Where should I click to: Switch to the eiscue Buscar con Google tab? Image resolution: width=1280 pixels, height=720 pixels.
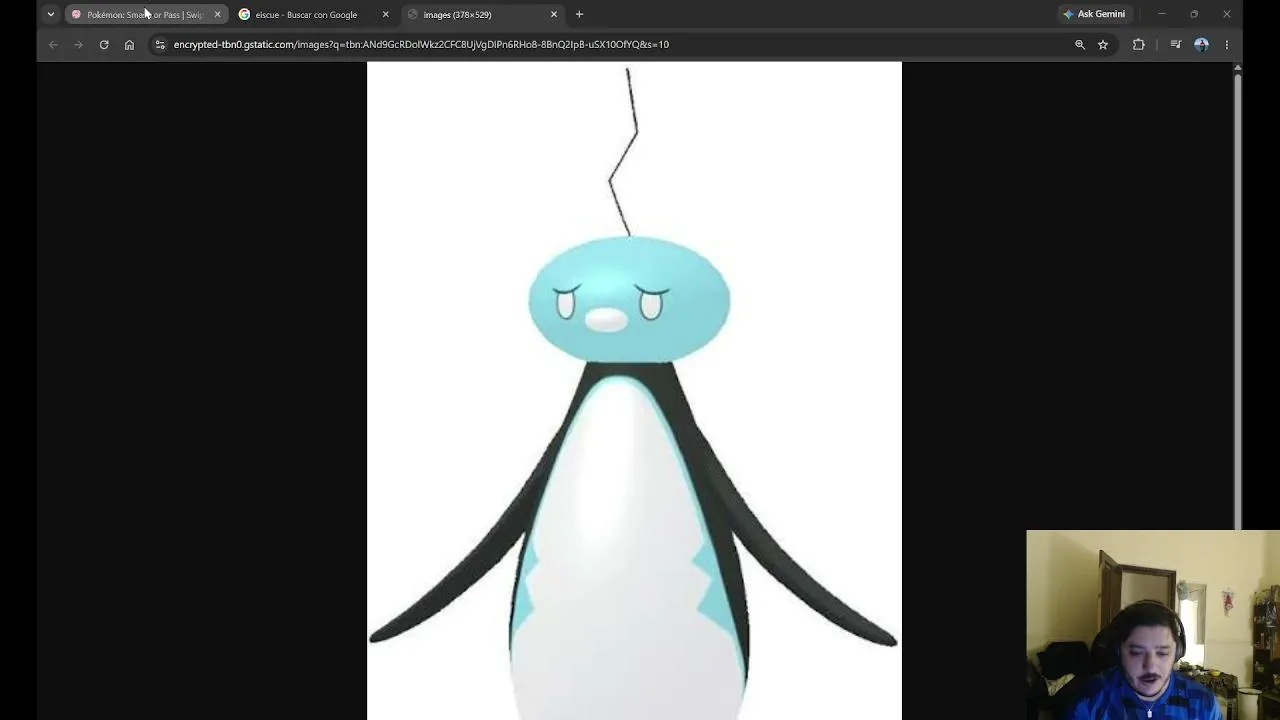(x=313, y=14)
